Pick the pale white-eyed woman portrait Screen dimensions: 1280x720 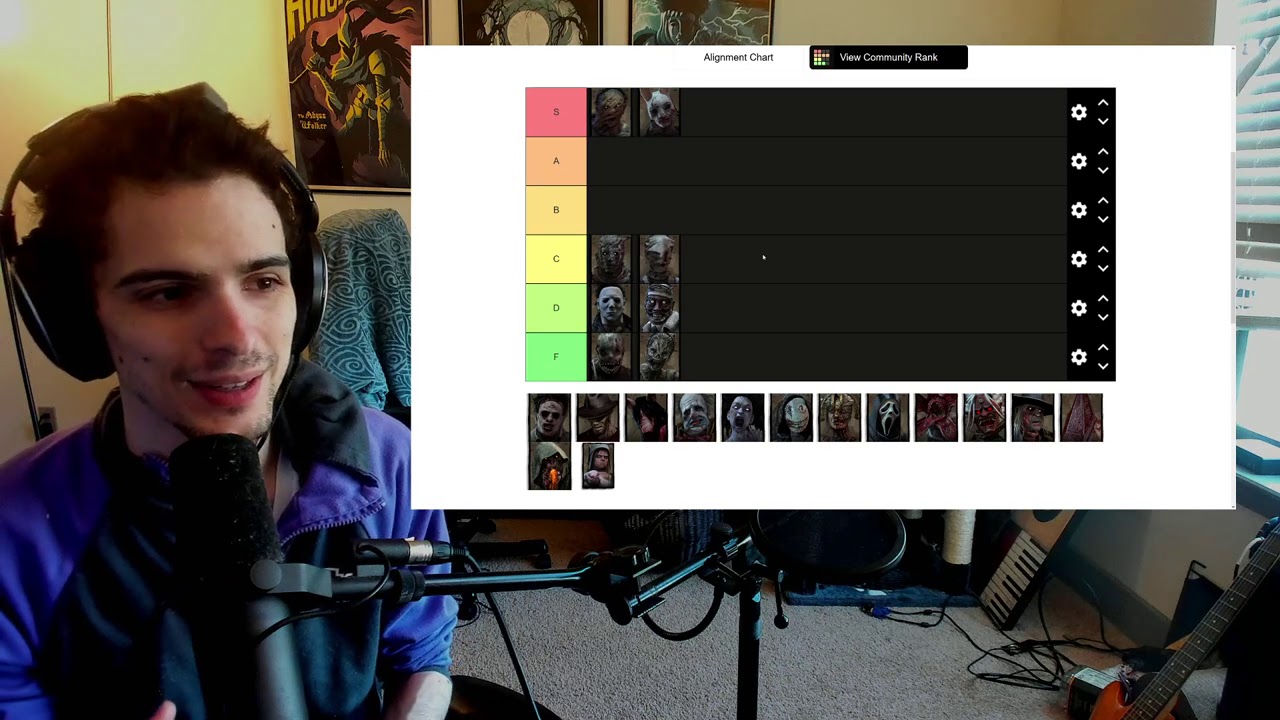coord(743,417)
